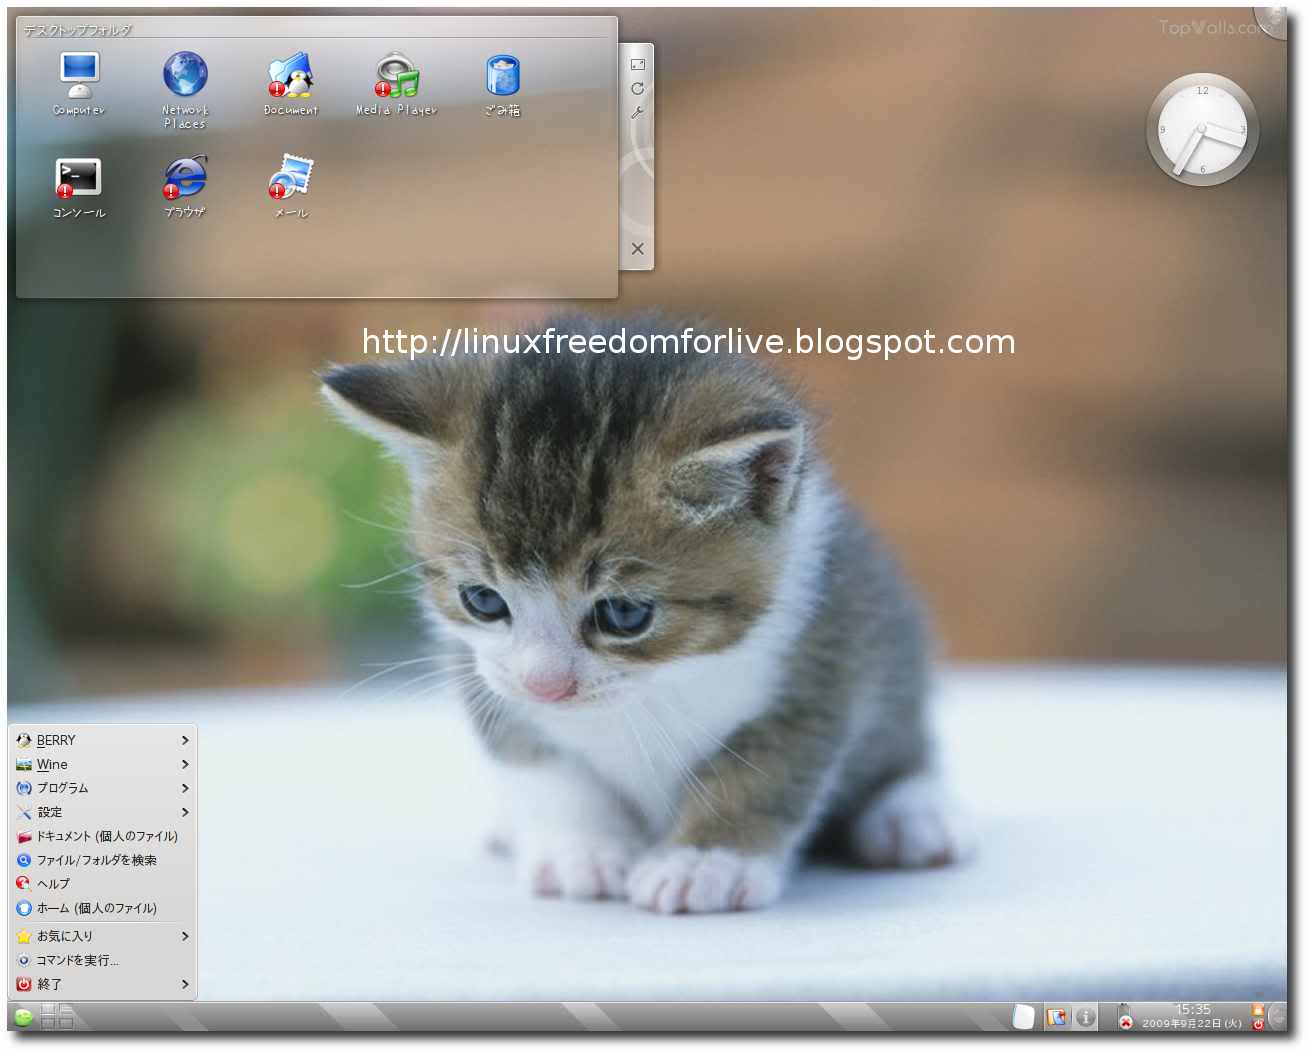Select ファイル/フォルダを検索 menu entry
Image resolution: width=1310 pixels, height=1054 pixels.
[103, 860]
